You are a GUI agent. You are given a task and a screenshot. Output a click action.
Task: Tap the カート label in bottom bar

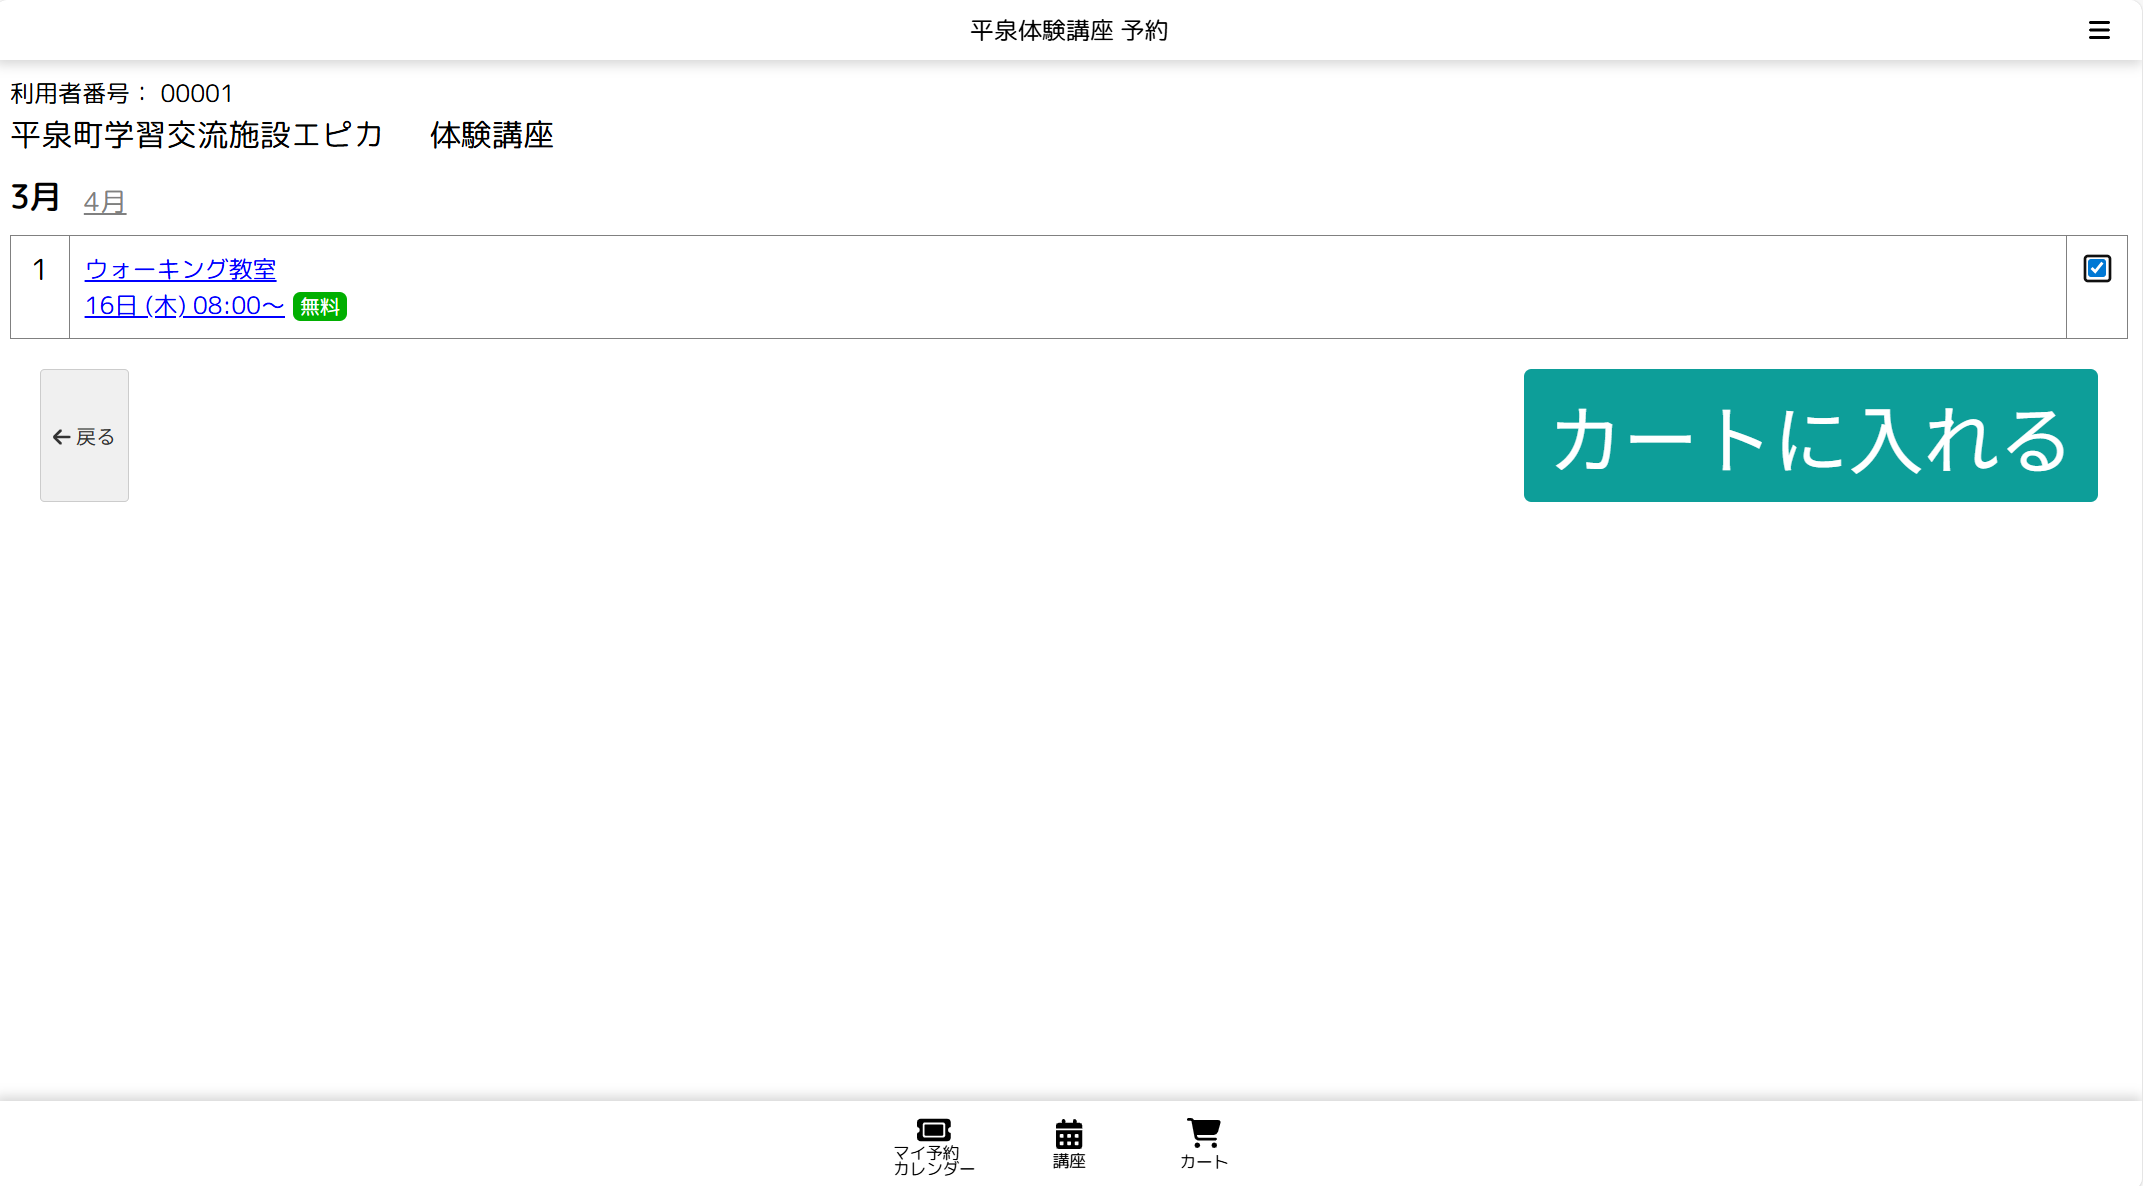[x=1203, y=1162]
